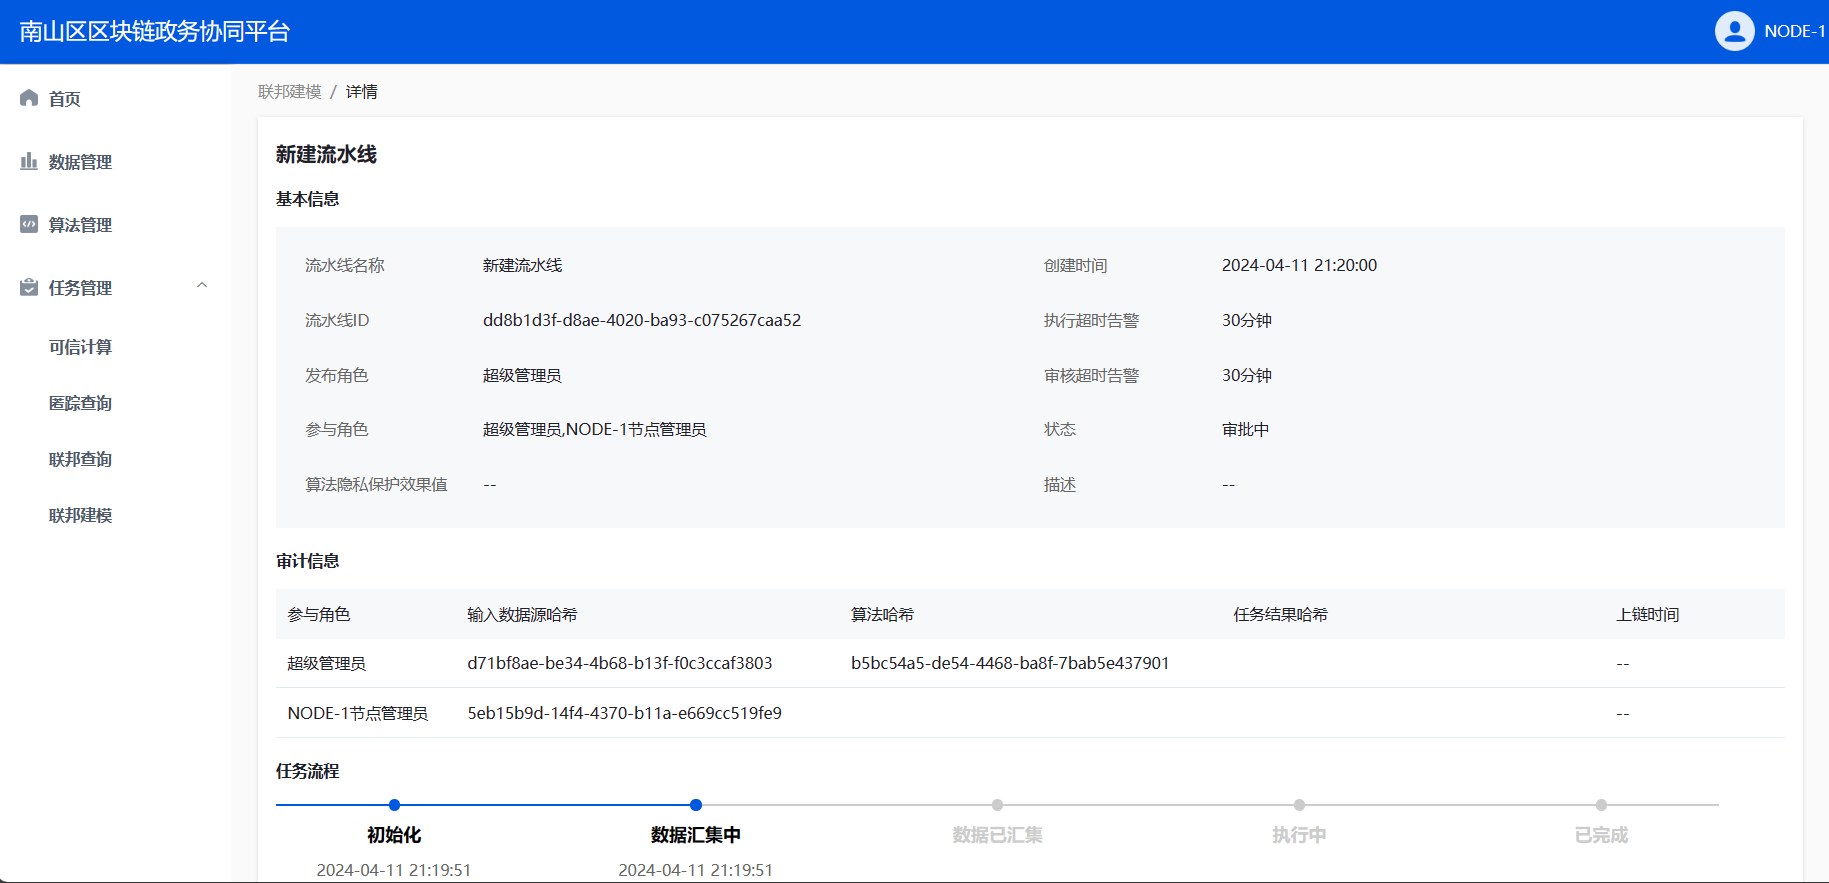Screen dimensions: 1829x883
Task: Click the 参与角色 column header
Action: click(x=319, y=614)
